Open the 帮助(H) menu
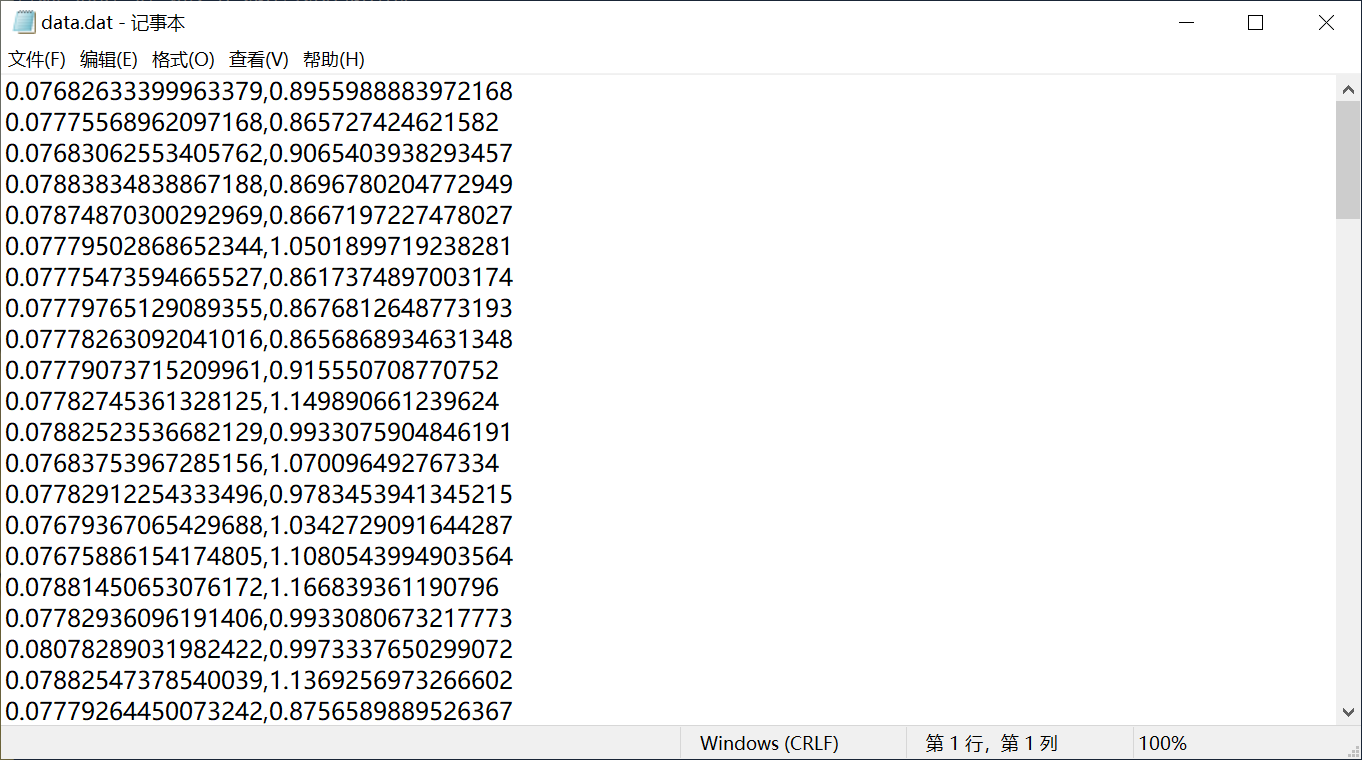Screen dimensions: 1362x760 point(334,59)
